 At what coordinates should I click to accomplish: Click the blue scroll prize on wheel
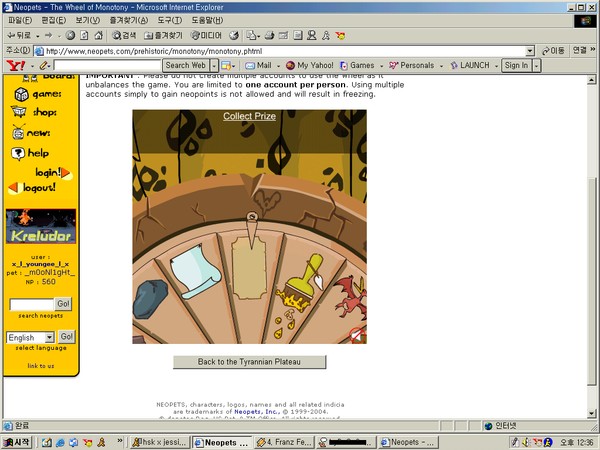pyautogui.click(x=195, y=272)
